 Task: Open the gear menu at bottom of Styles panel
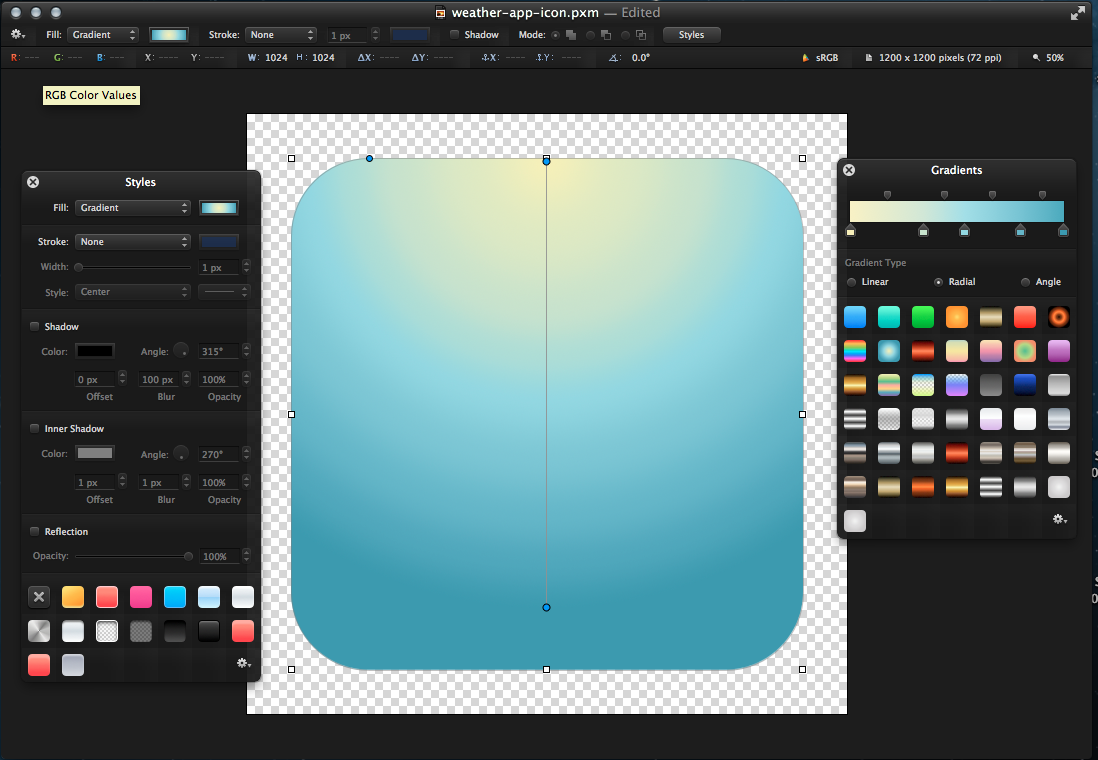(243, 663)
